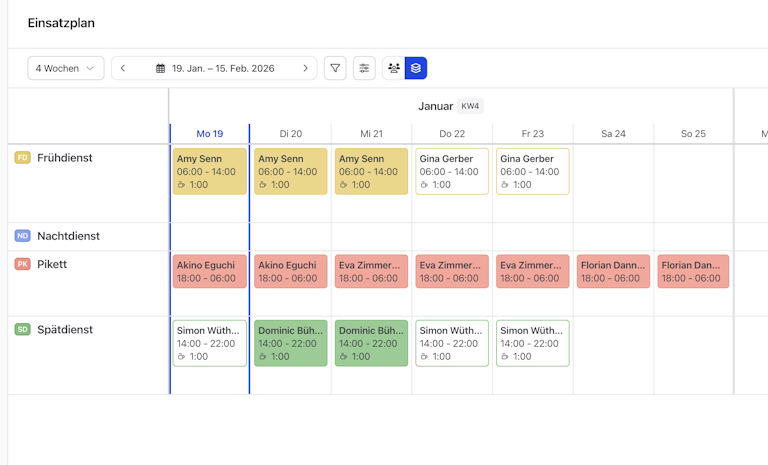Open Amy Senn's Frühdienst shift on Di 20
Image resolution: width=768 pixels, height=465 pixels.
coord(290,171)
